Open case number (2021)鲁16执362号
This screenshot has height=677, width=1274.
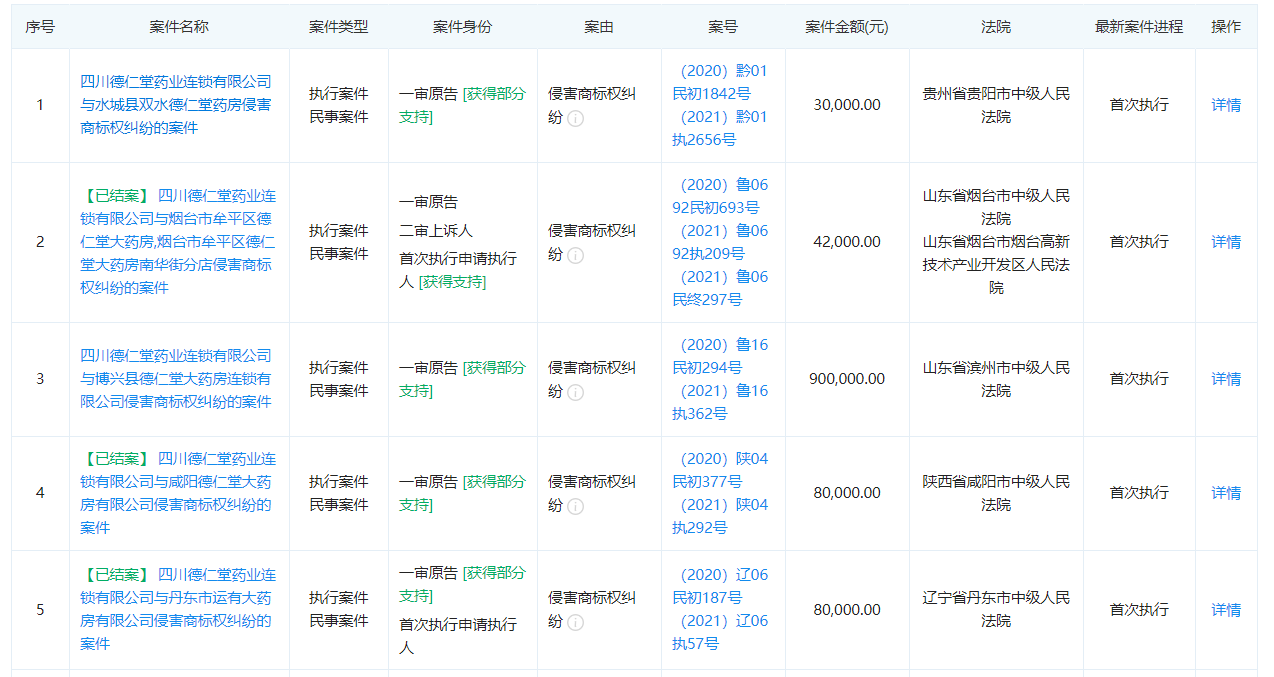[x=720, y=402]
